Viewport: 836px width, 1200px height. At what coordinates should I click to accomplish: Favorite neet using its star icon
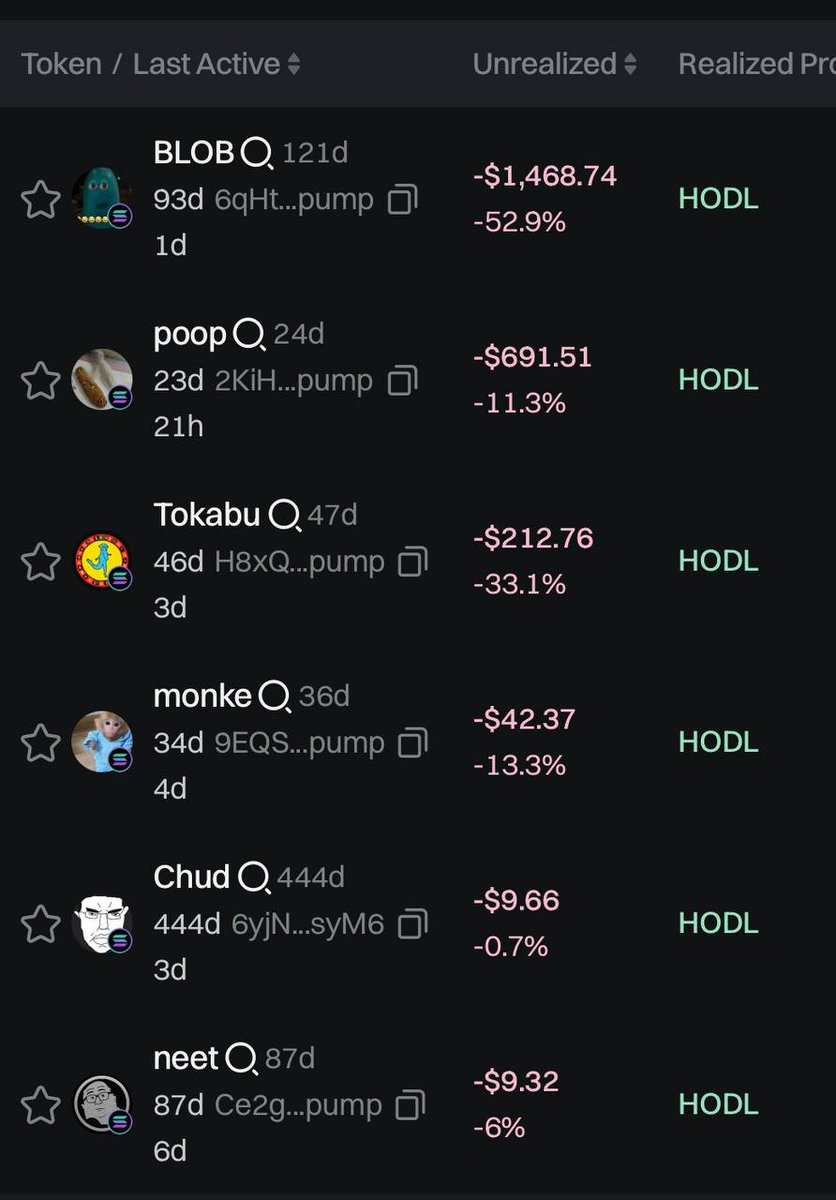coord(41,1105)
